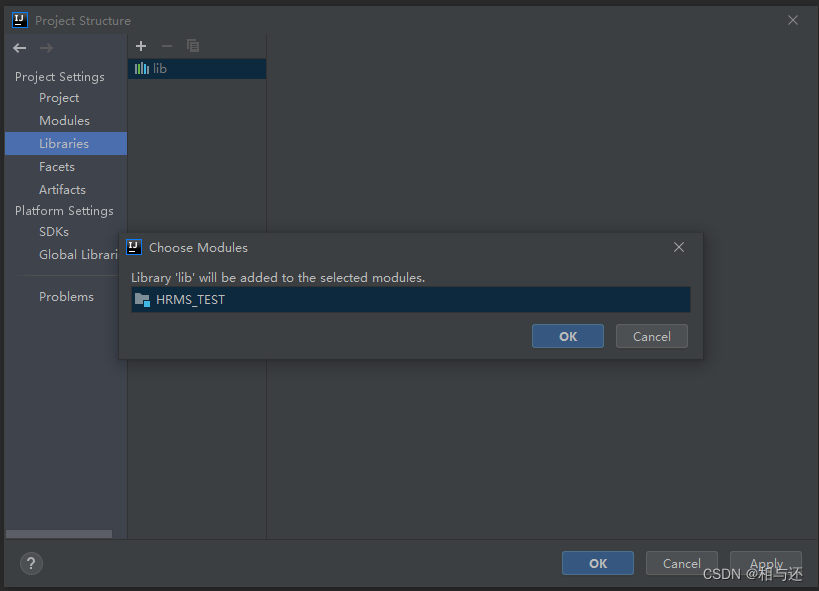The height and width of the screenshot is (591, 819).
Task: Click the HRMS_TEST module folder icon
Action: [142, 300]
